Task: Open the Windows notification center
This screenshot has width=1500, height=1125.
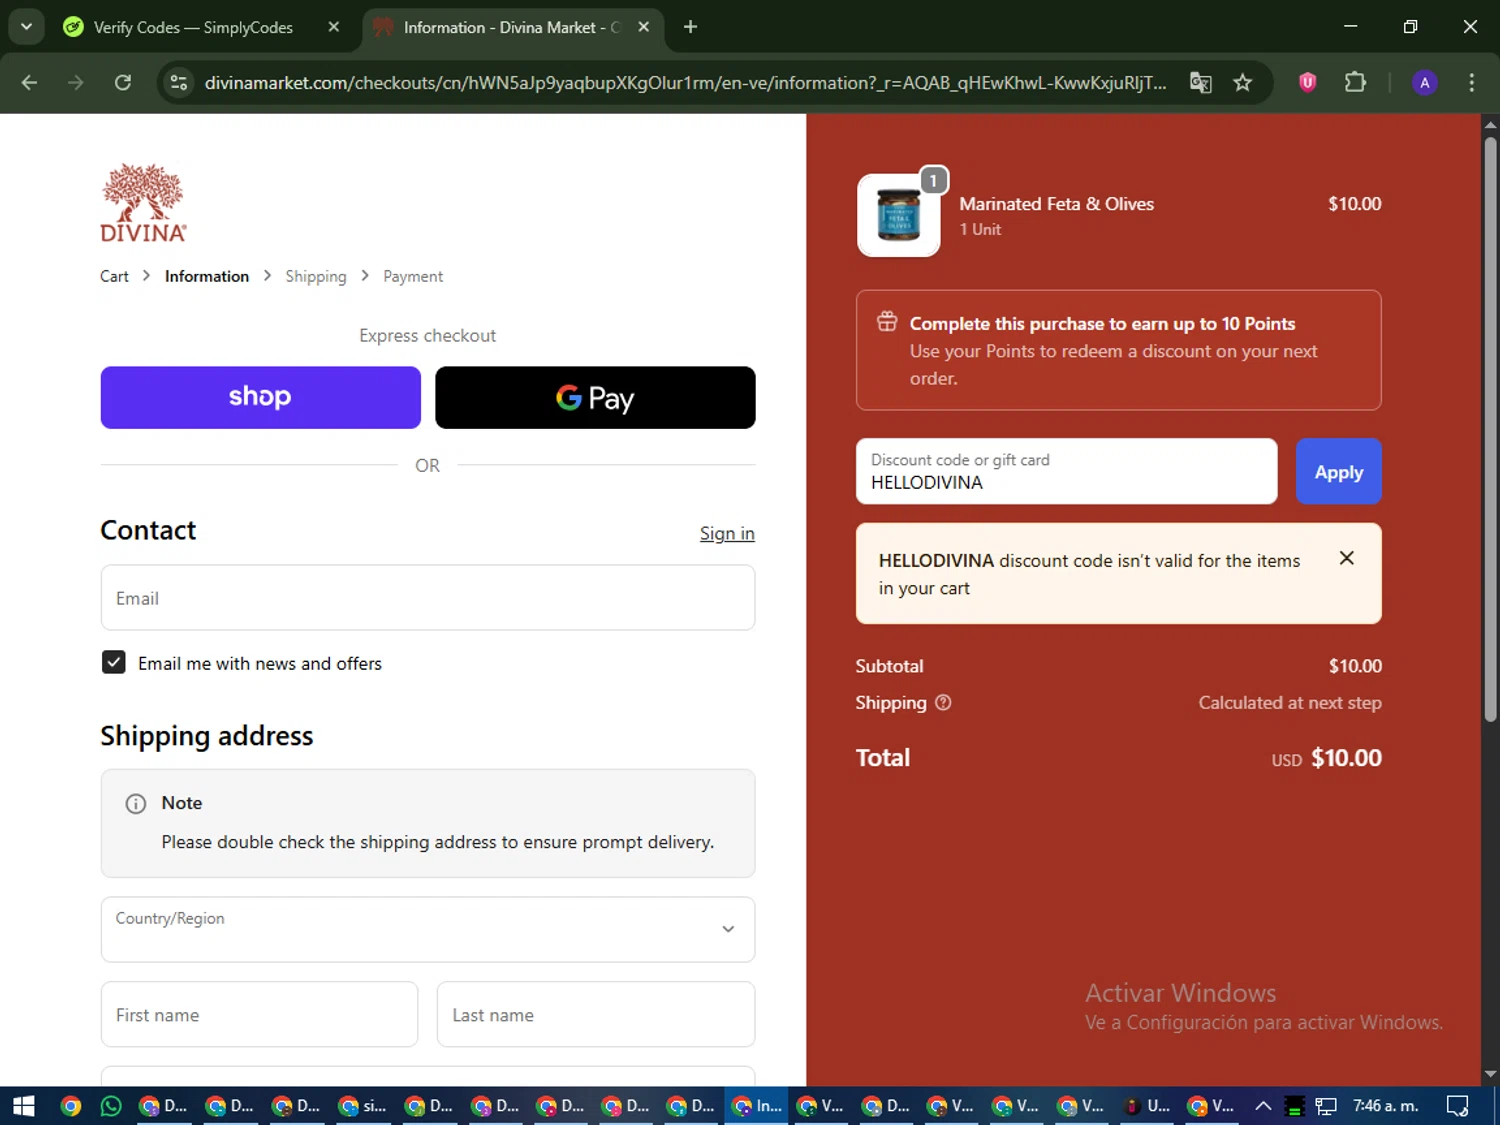Action: tap(1458, 1106)
